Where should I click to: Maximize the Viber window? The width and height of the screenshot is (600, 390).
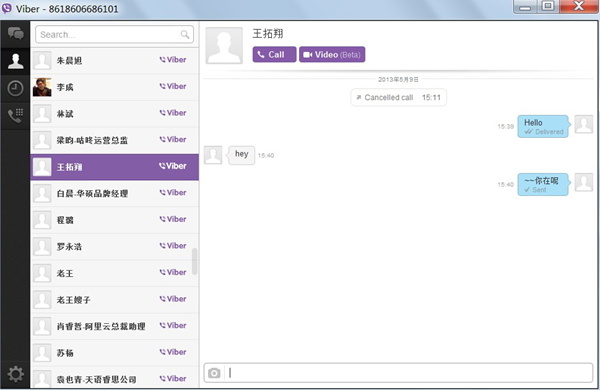pyautogui.click(x=548, y=7)
